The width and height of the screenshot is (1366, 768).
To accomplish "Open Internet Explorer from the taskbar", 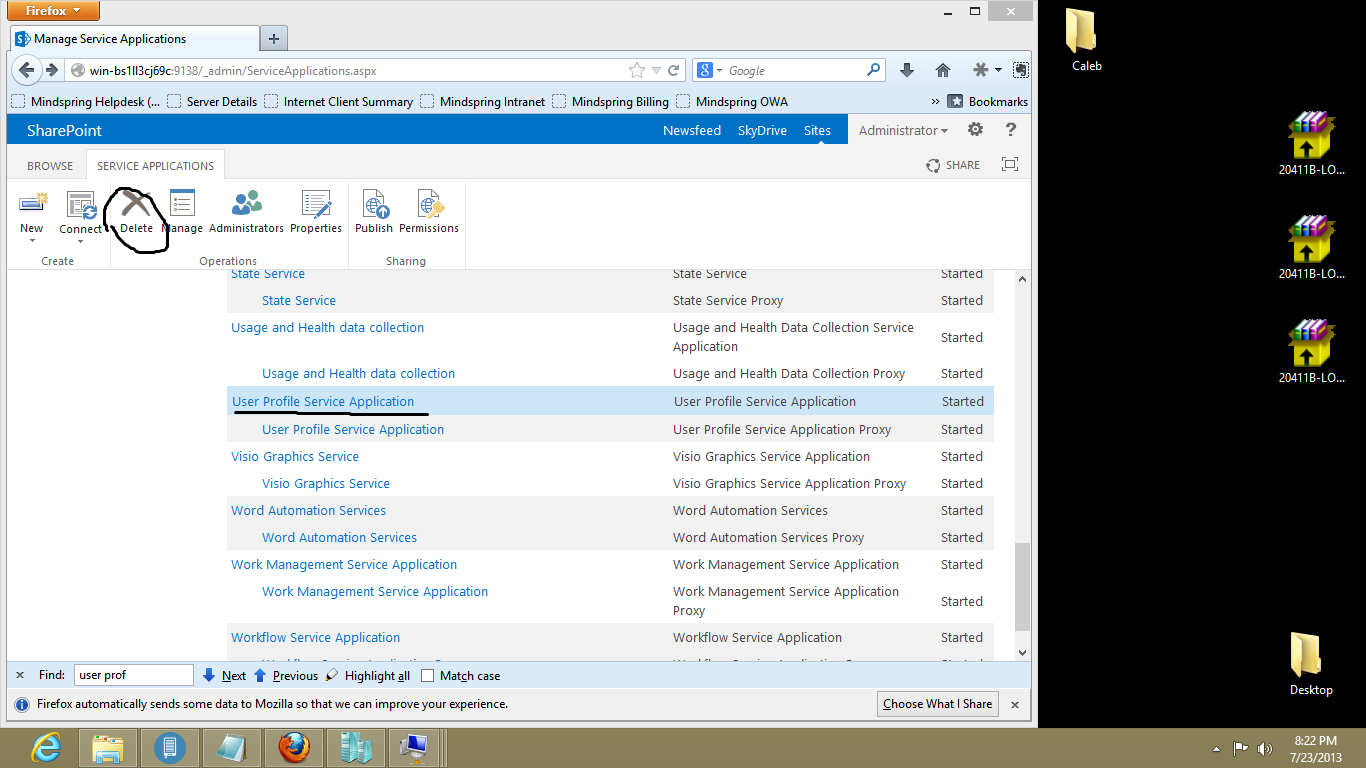I will point(46,747).
